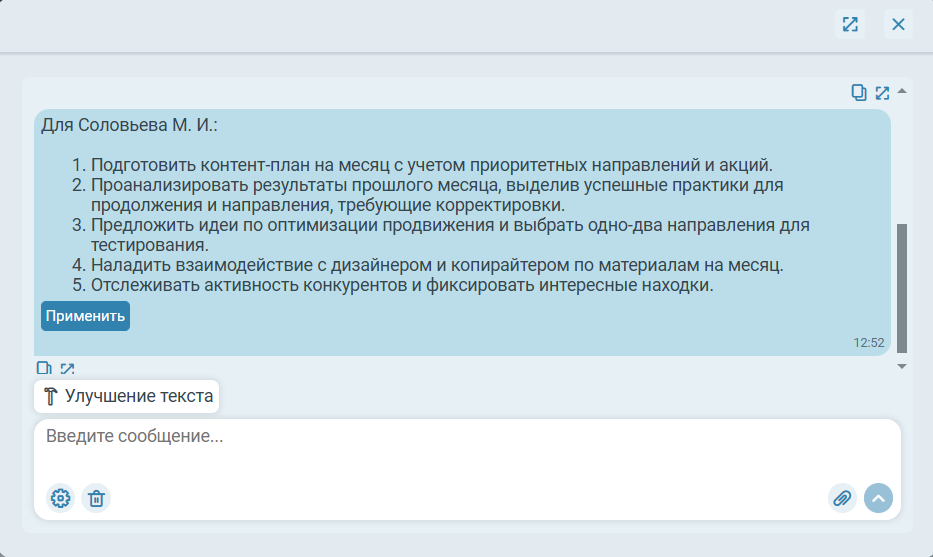933x557 pixels.
Task: Click the expand icon below the message bubble
Action: tap(67, 369)
